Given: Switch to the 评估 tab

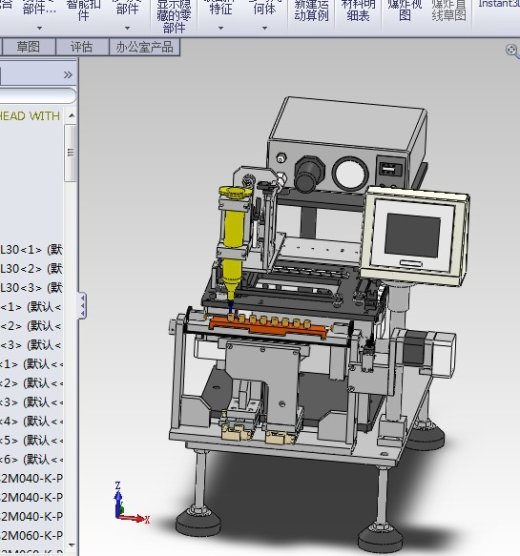Looking at the screenshot, I should point(82,47).
